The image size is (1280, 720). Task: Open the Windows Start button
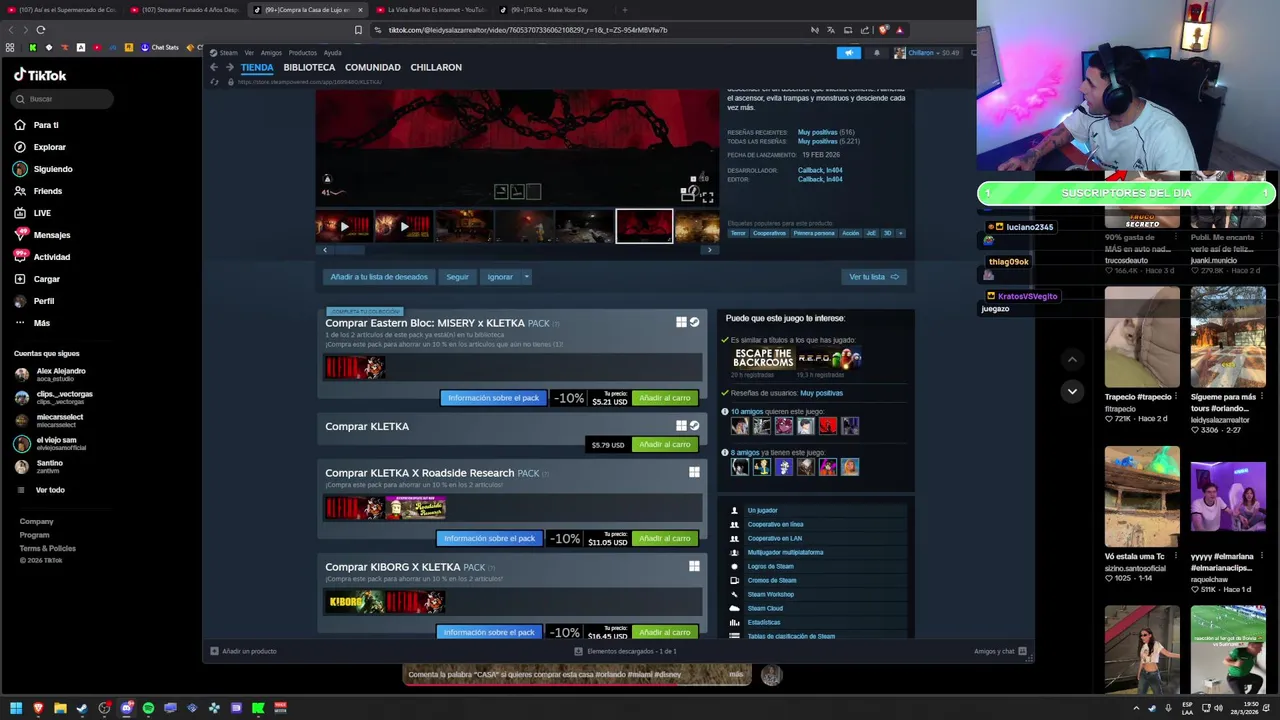[16, 708]
